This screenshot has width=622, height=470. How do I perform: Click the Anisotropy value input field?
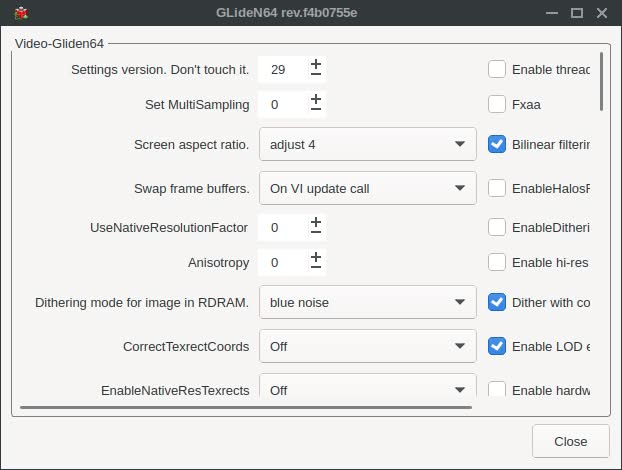pos(280,262)
